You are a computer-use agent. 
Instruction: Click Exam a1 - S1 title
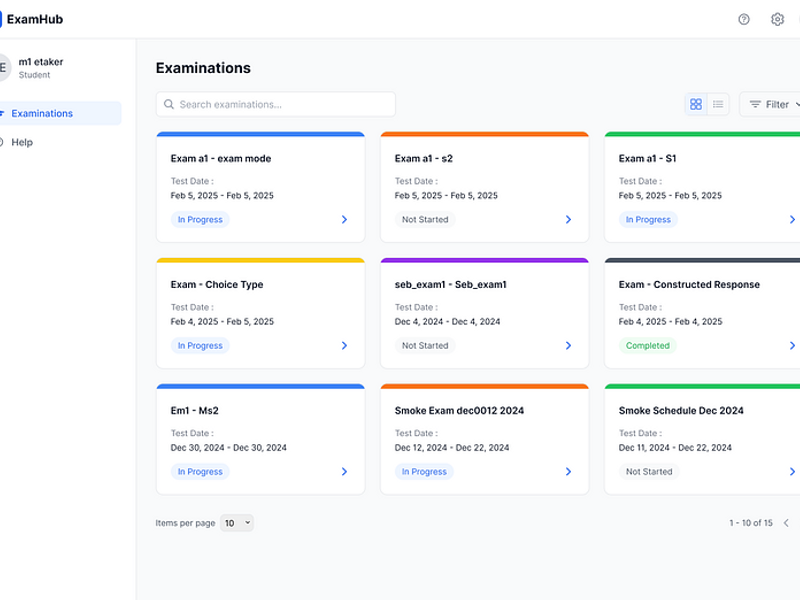click(x=647, y=159)
